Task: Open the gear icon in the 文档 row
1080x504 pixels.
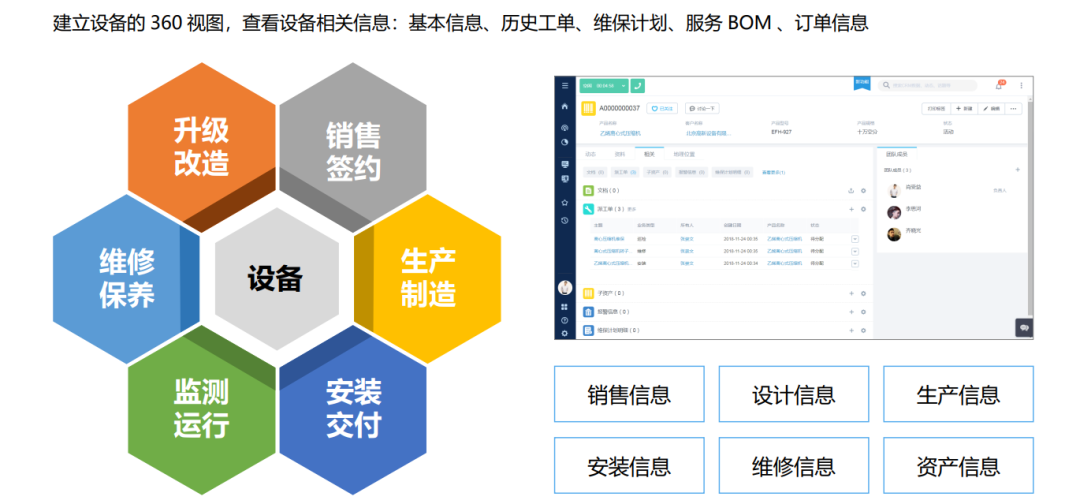Action: [863, 191]
